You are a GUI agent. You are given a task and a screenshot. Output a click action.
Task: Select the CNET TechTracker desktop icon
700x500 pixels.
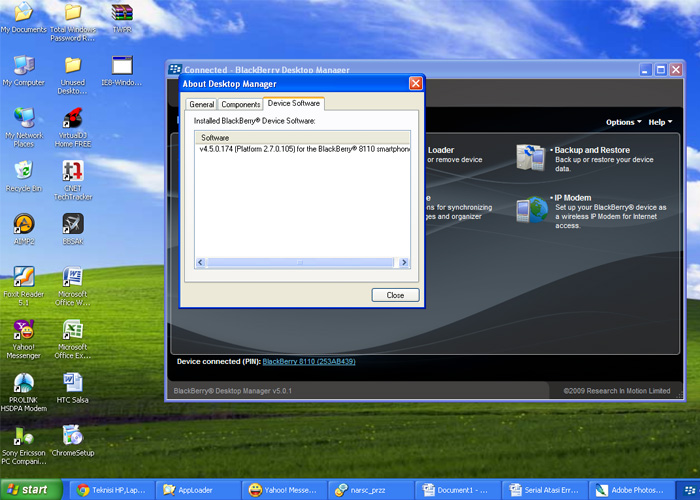click(x=72, y=171)
